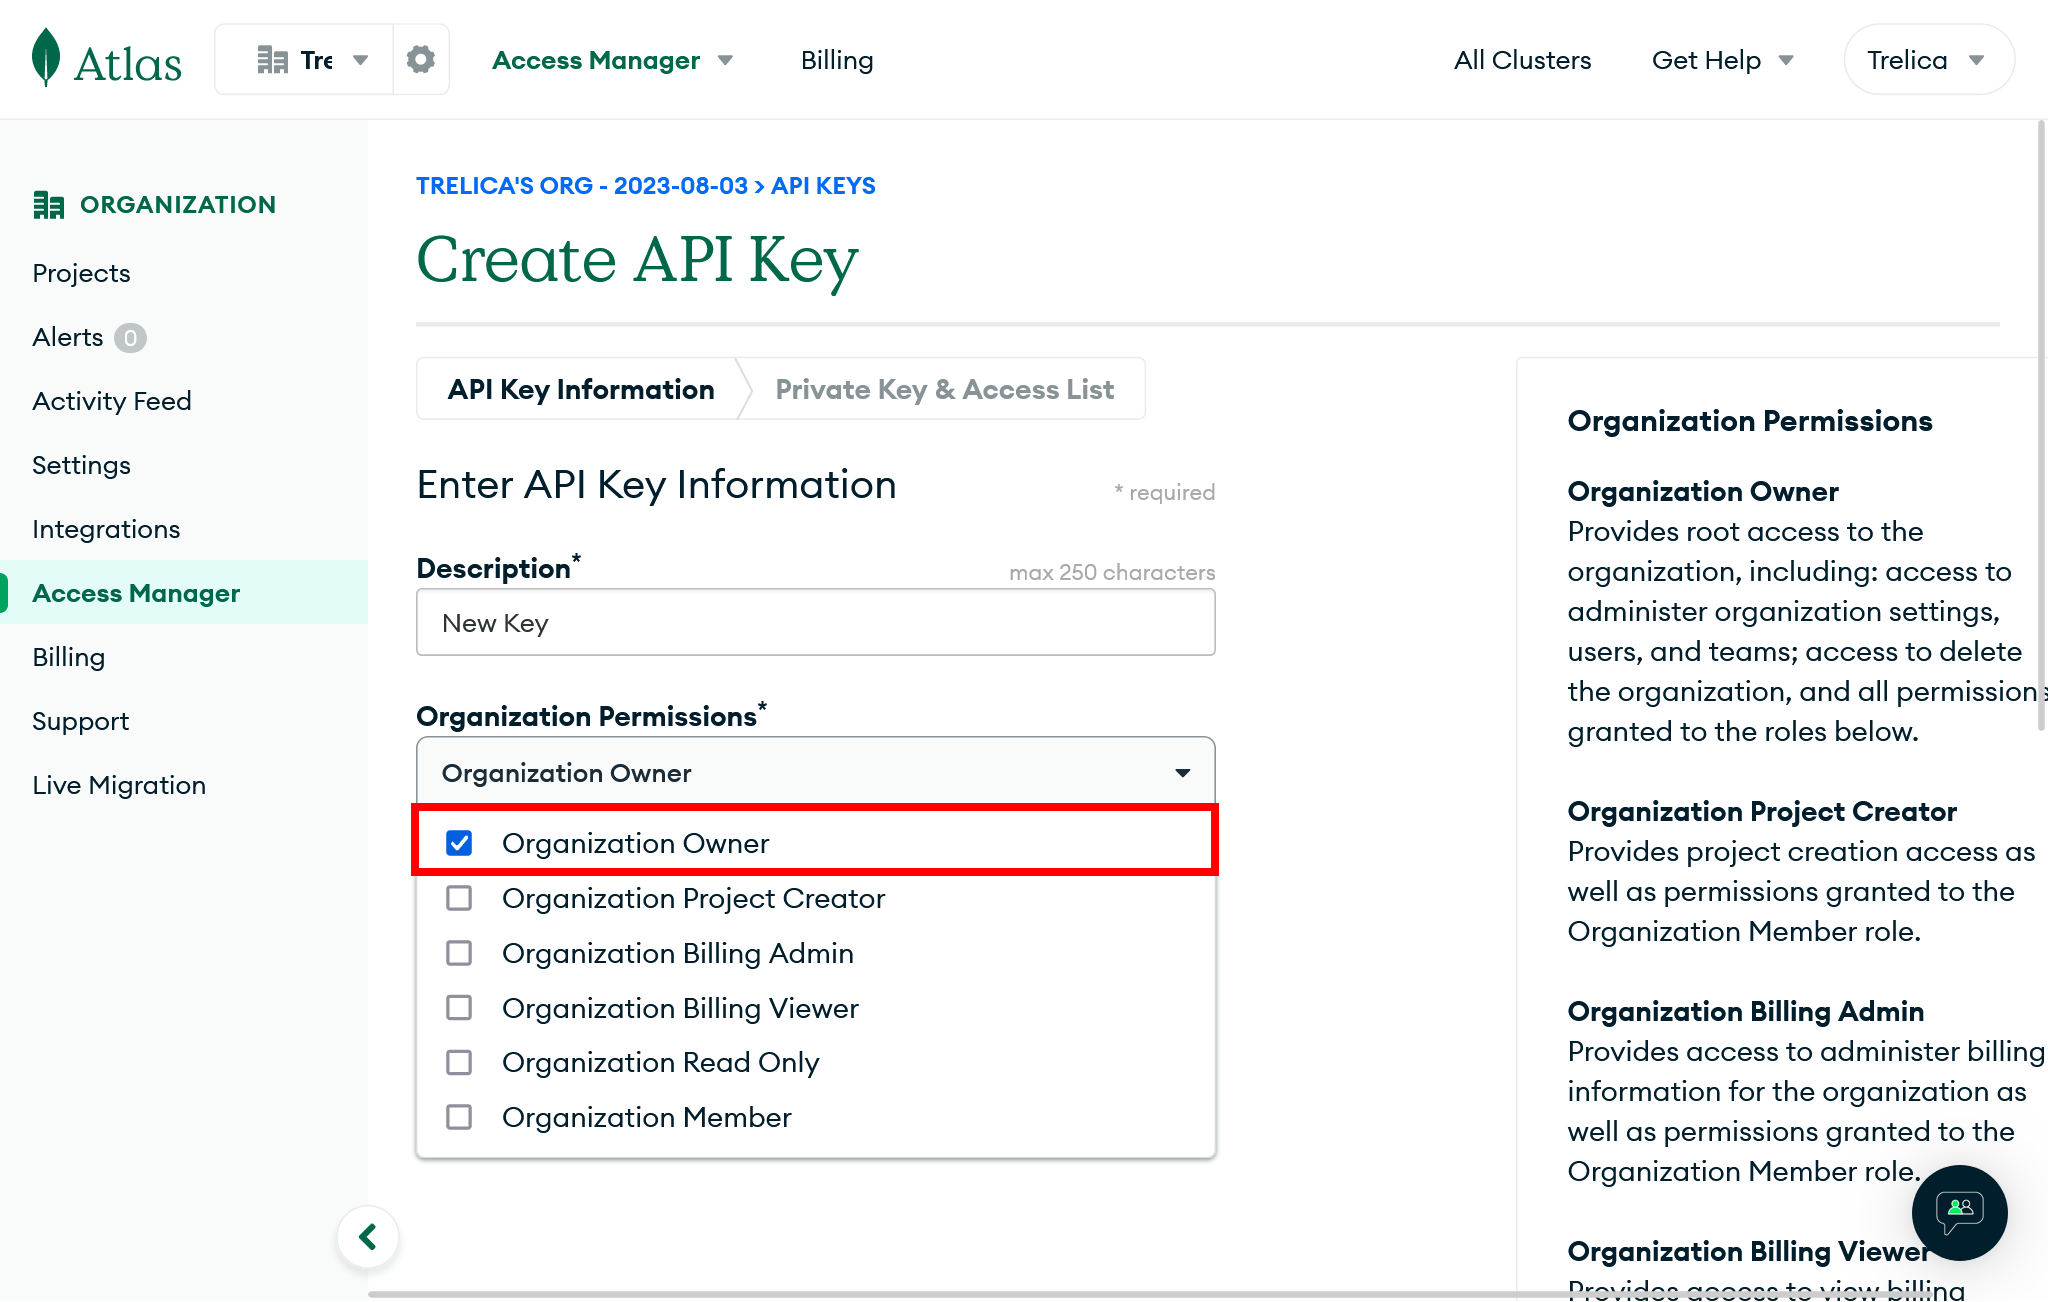This screenshot has width=2048, height=1302.
Task: Click the Organization Member option label
Action: coord(646,1117)
